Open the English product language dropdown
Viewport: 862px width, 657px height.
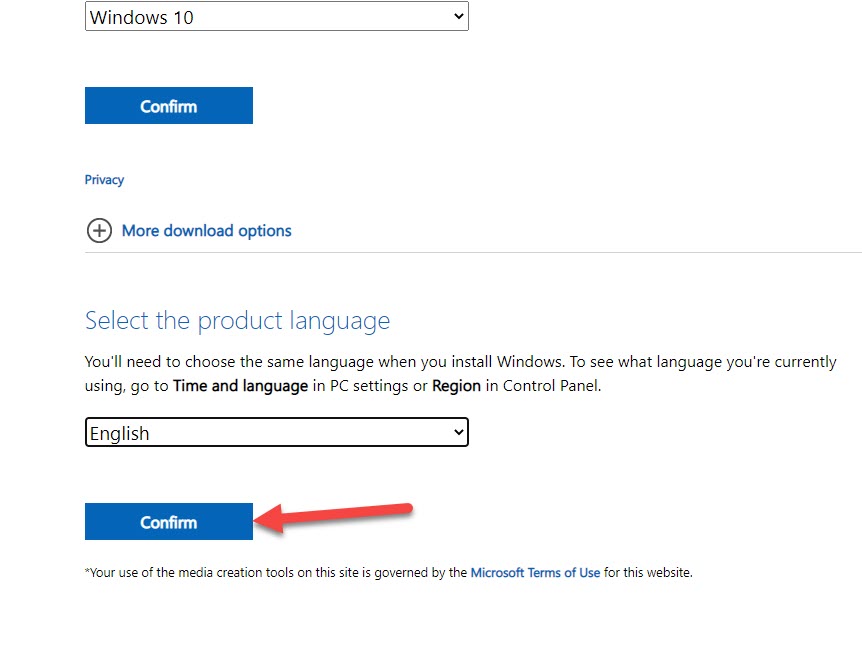276,433
